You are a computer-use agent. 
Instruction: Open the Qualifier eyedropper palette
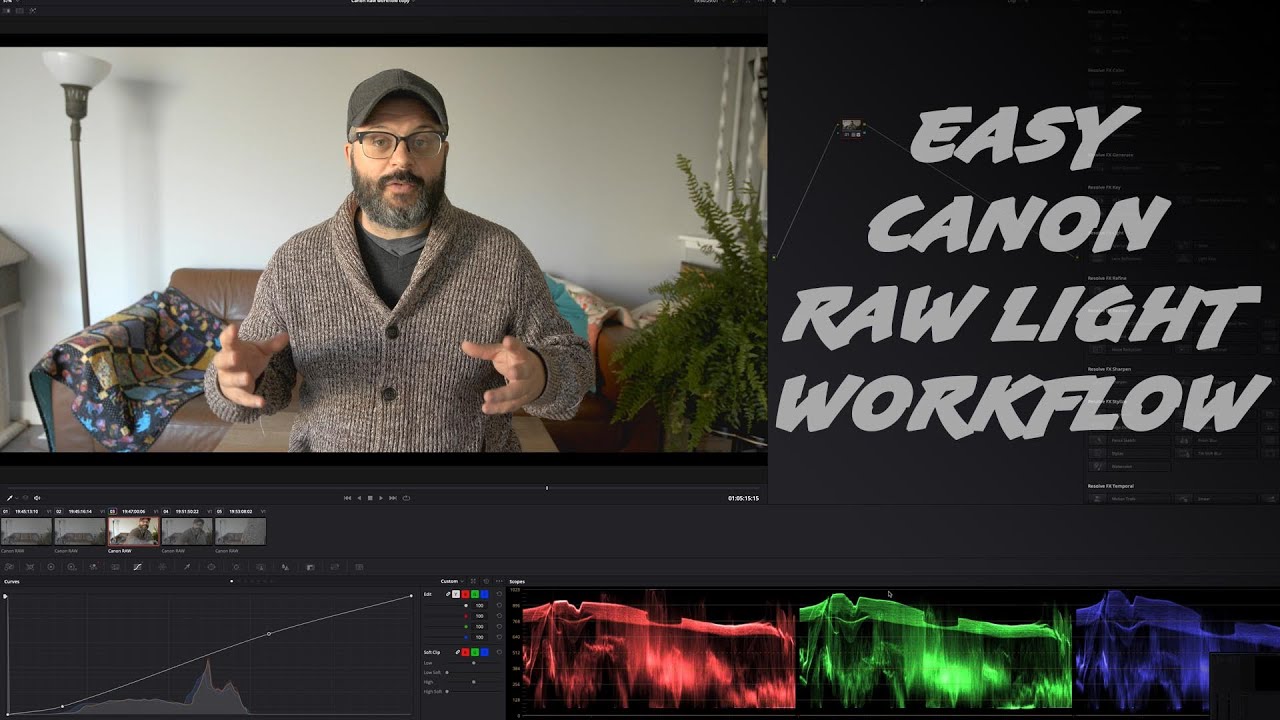click(187, 567)
